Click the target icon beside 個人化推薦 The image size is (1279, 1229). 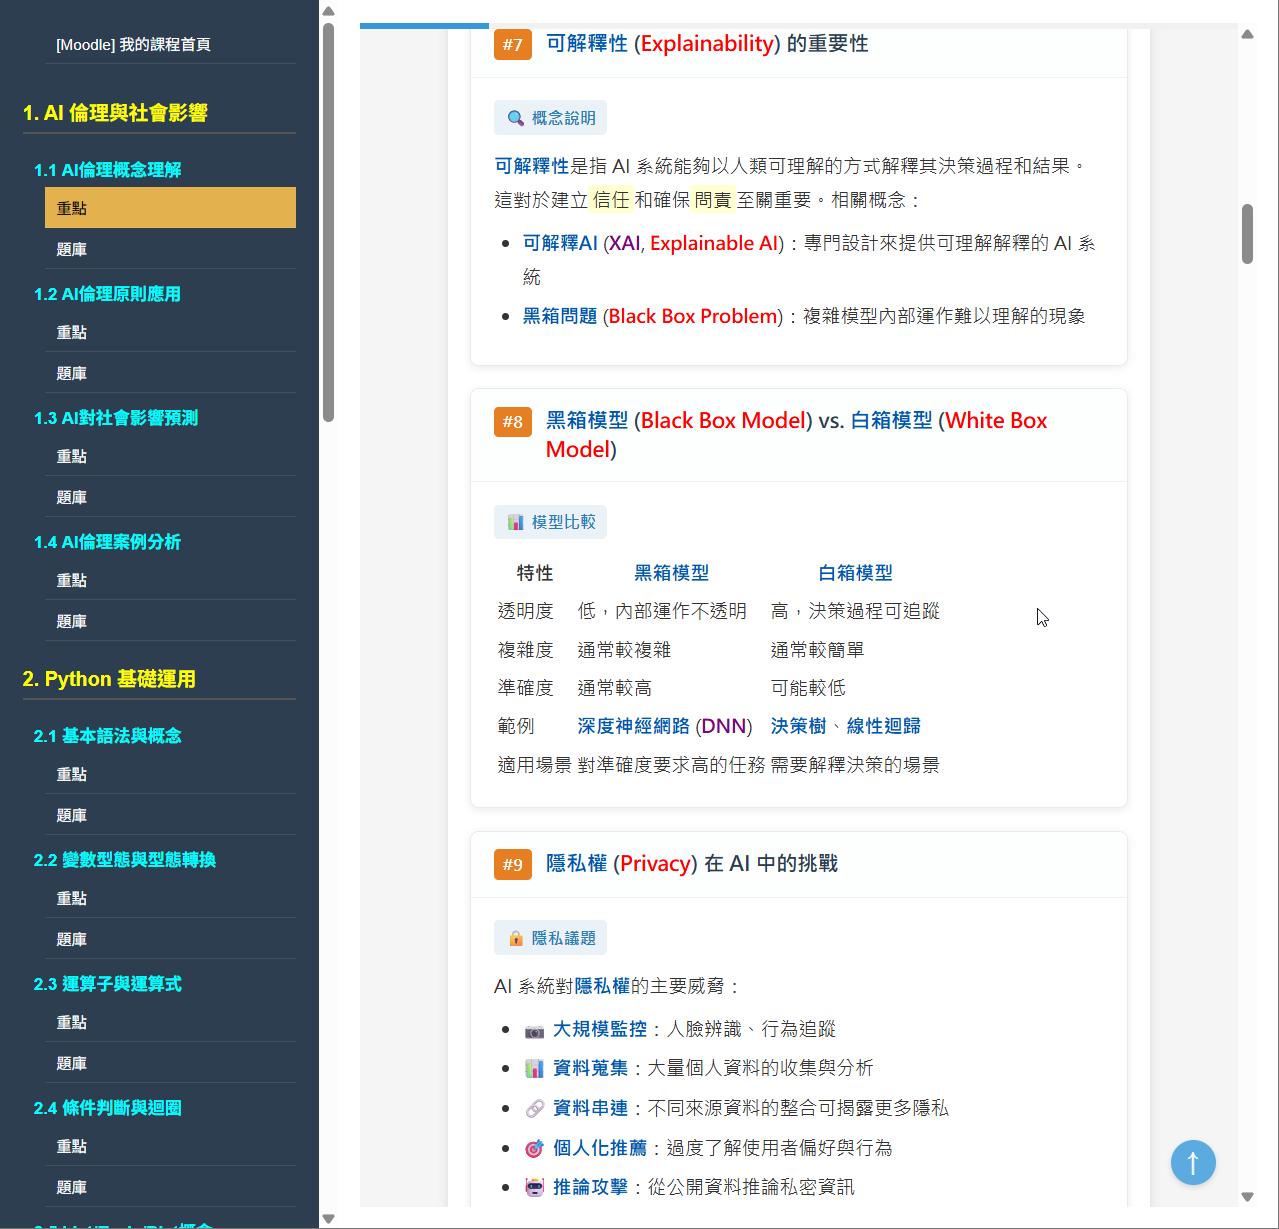535,1148
